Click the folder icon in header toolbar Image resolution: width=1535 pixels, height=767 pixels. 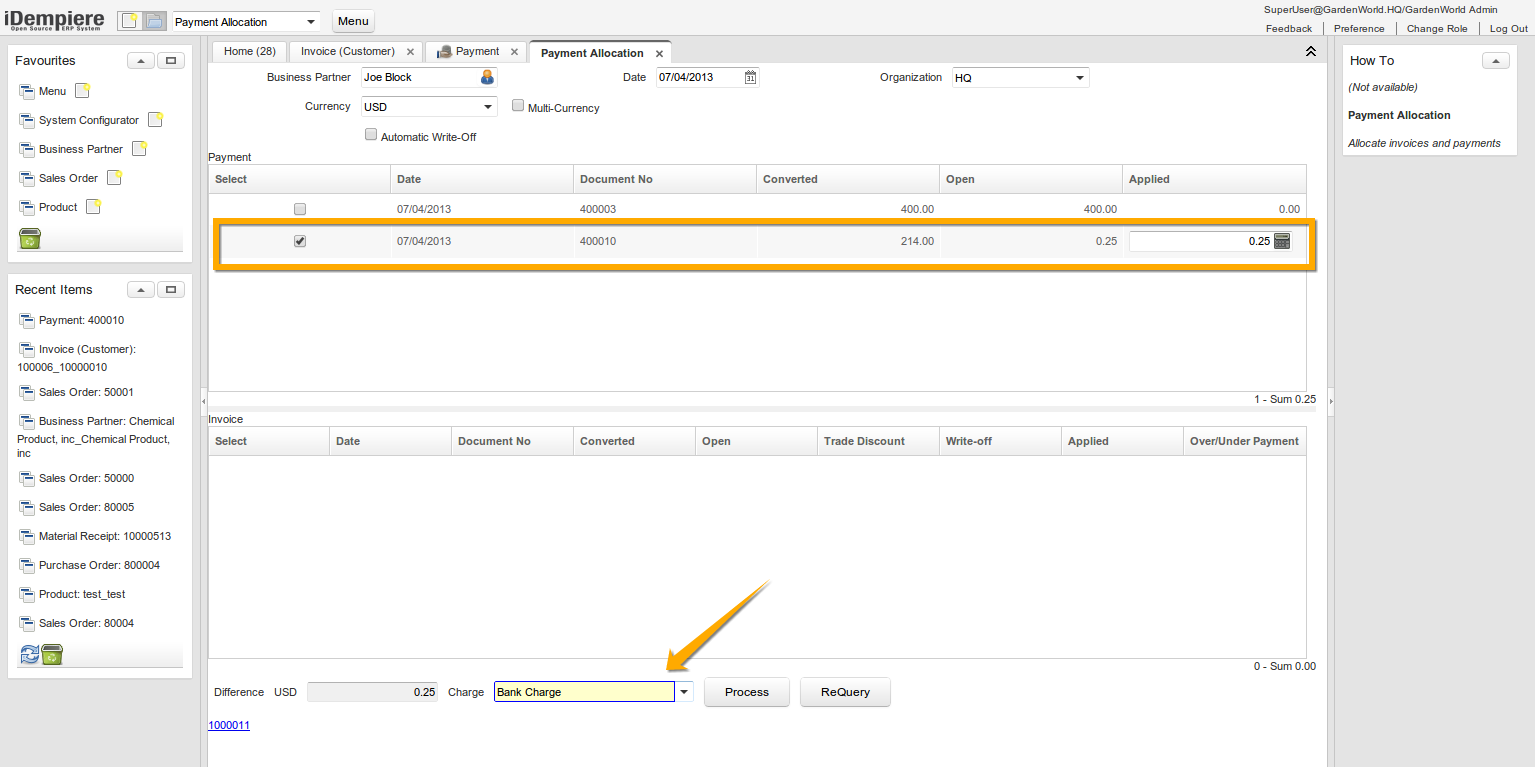coord(154,21)
